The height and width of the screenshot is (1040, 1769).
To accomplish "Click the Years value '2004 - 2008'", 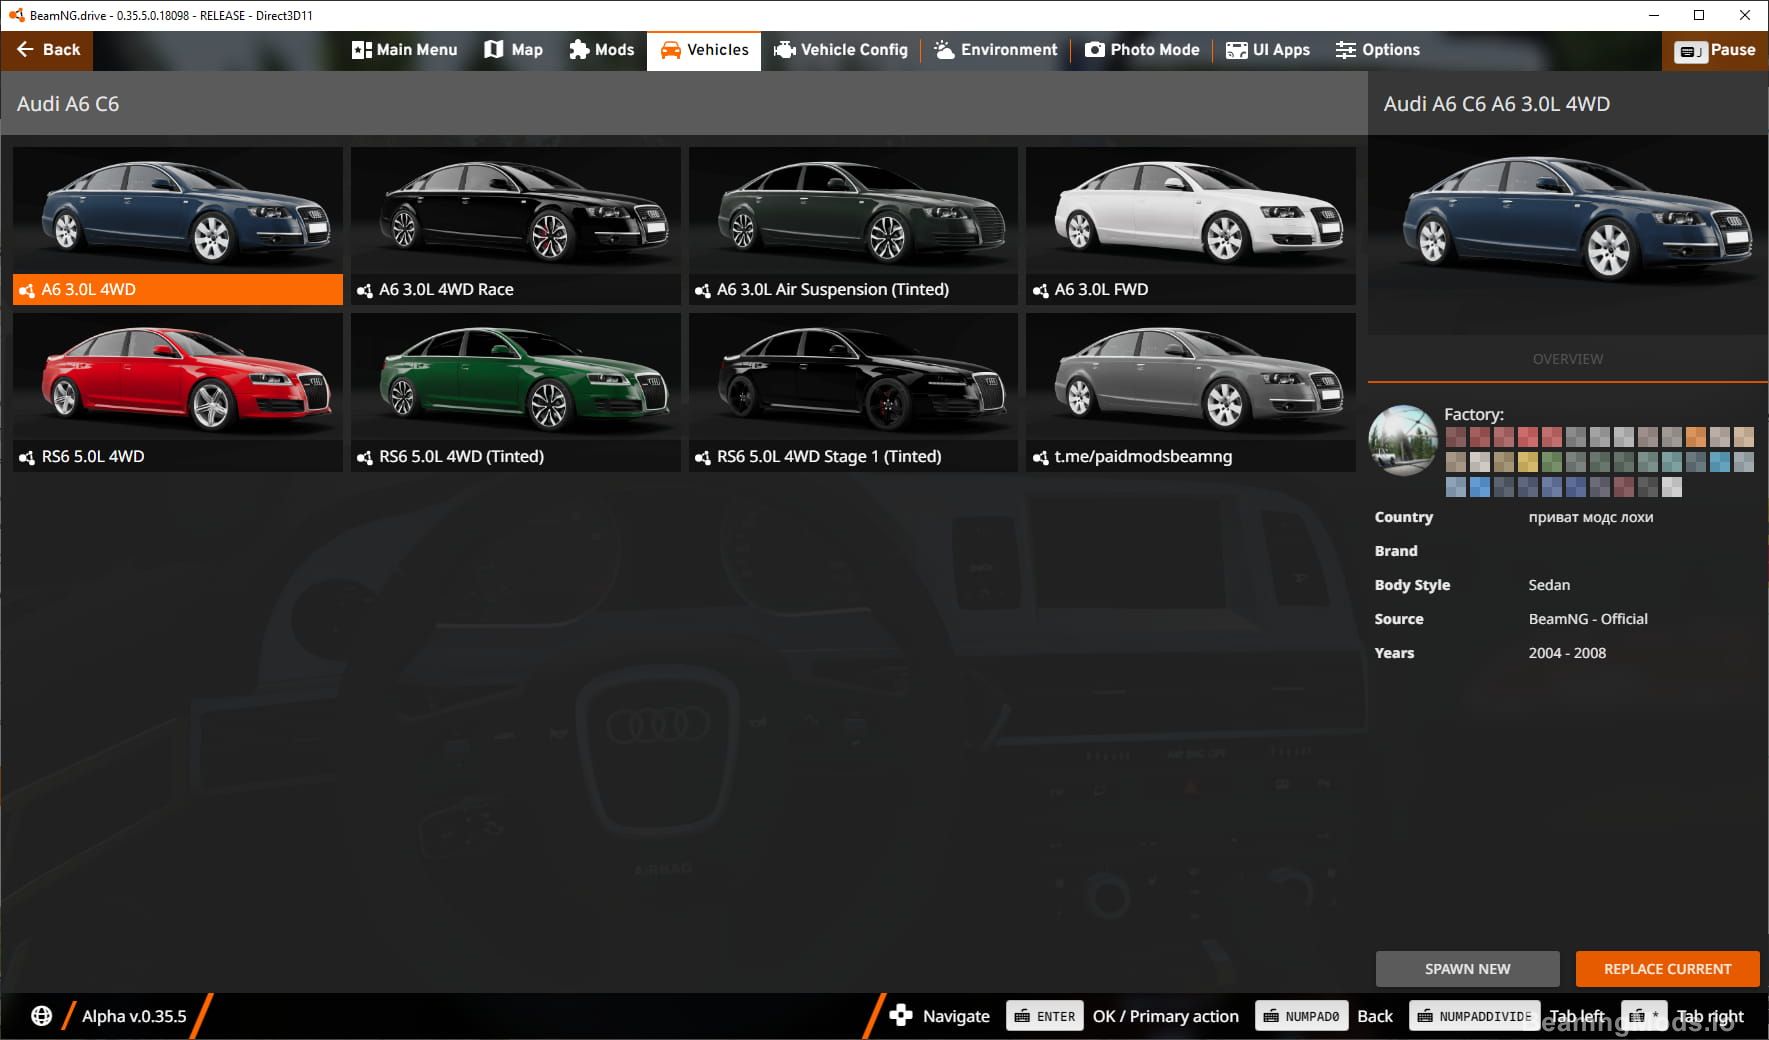I will [x=1567, y=653].
